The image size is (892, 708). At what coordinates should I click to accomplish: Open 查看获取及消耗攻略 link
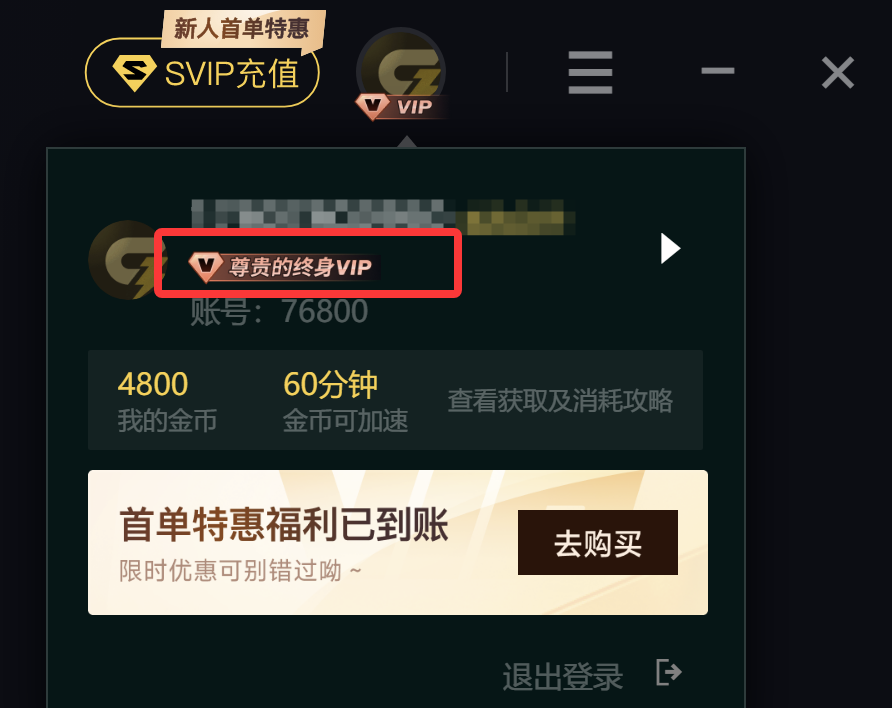pos(560,401)
